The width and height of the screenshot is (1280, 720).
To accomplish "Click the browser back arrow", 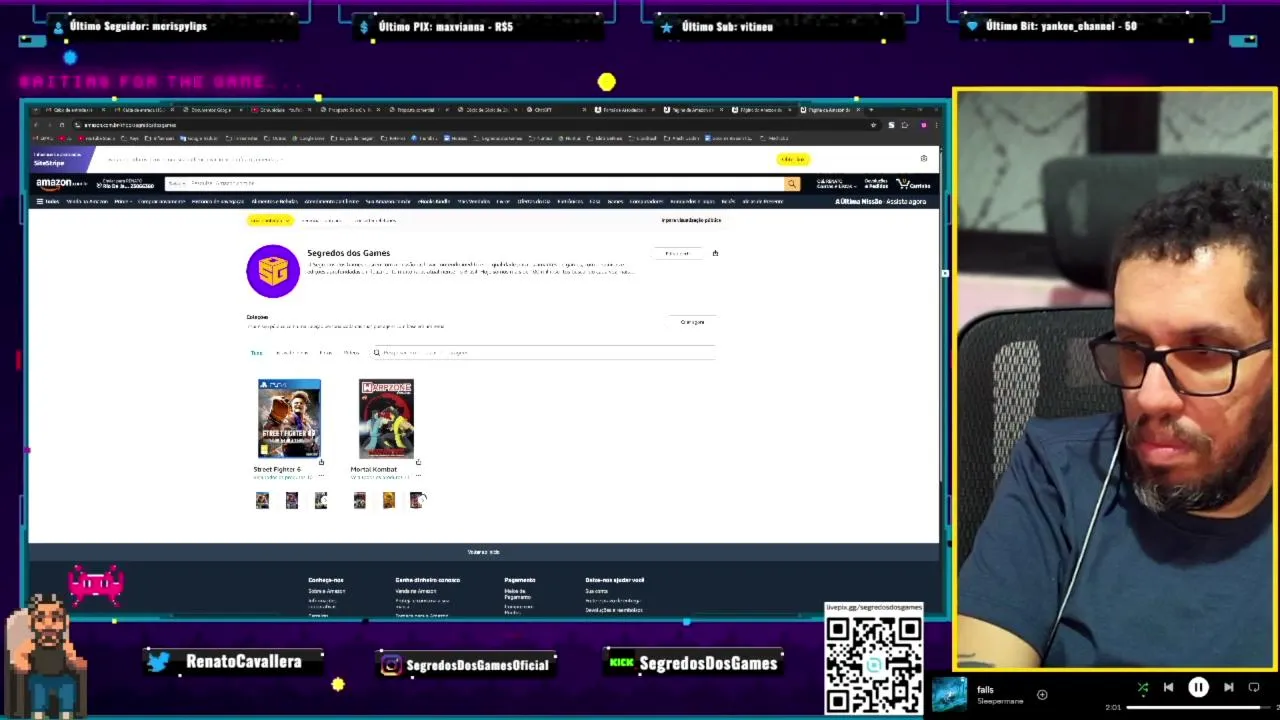I will tap(36, 125).
